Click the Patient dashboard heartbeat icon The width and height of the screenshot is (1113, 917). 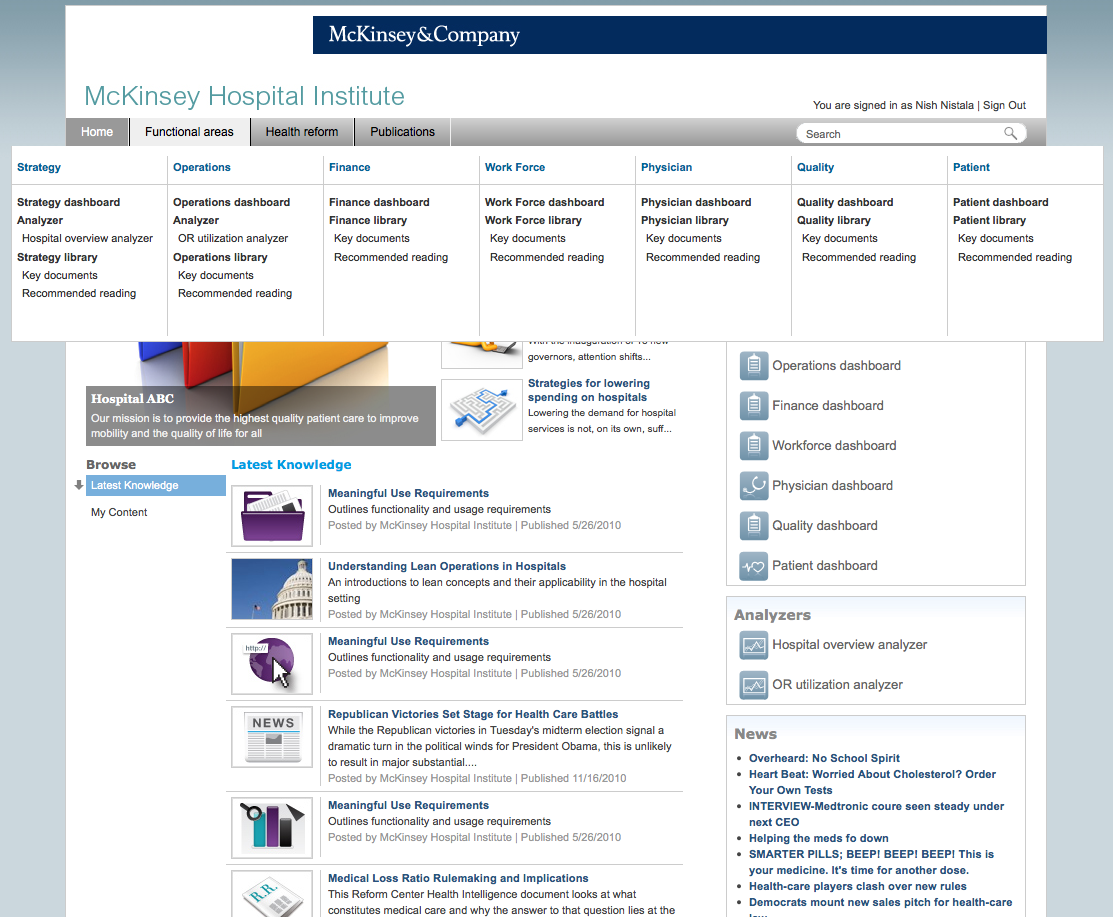click(754, 566)
